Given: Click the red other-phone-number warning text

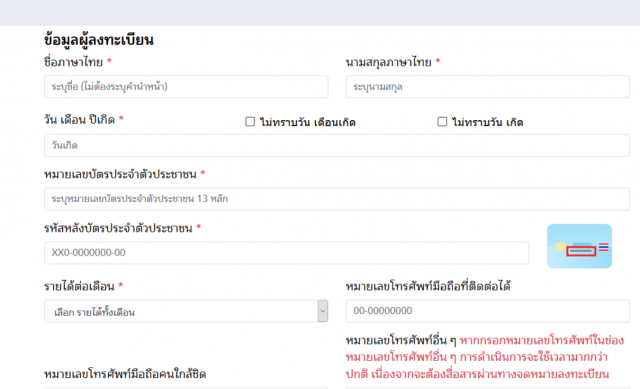Looking at the screenshot, I should (x=485, y=357).
